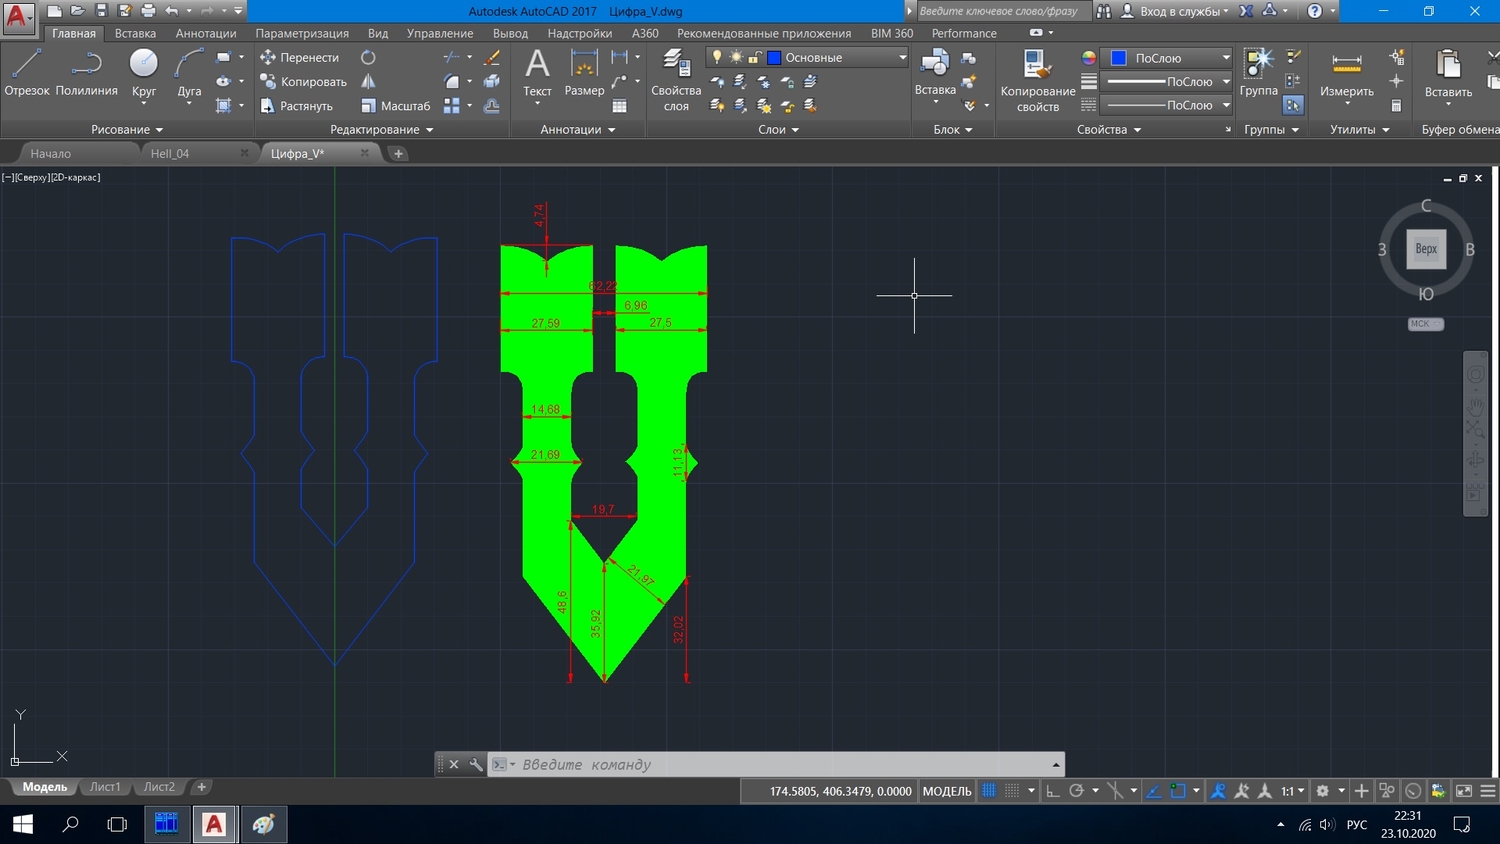The height and width of the screenshot is (844, 1500).
Task: Start the Размер dimension tool
Action: (x=584, y=72)
